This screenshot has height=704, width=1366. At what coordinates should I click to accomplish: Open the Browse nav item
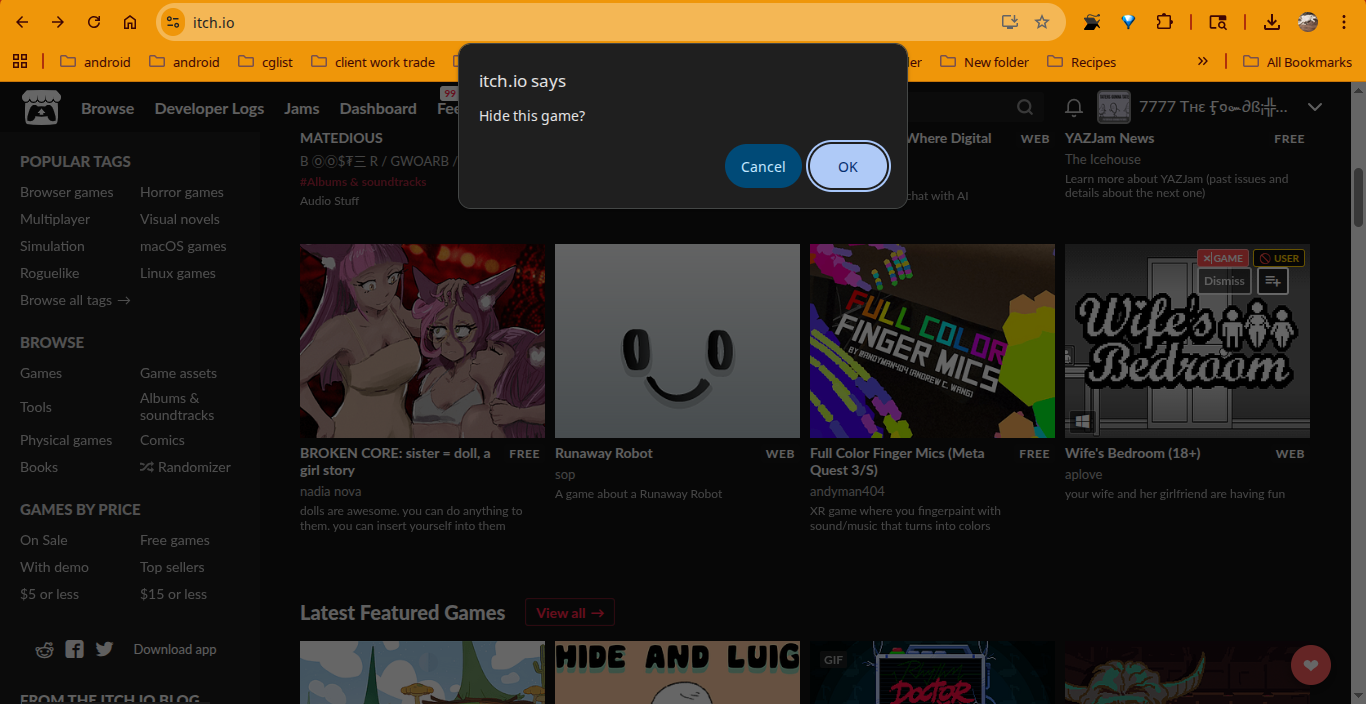point(107,109)
